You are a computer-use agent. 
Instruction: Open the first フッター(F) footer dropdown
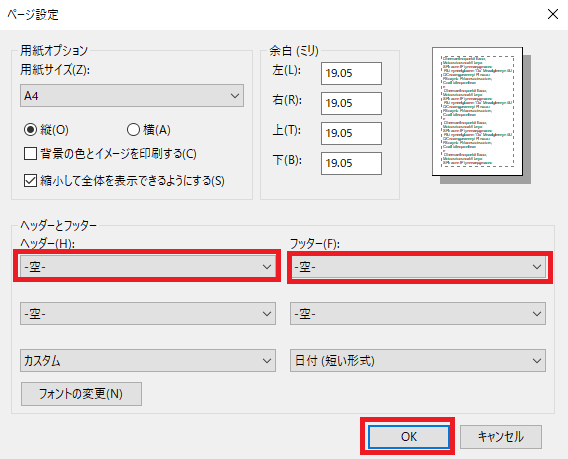tap(418, 267)
